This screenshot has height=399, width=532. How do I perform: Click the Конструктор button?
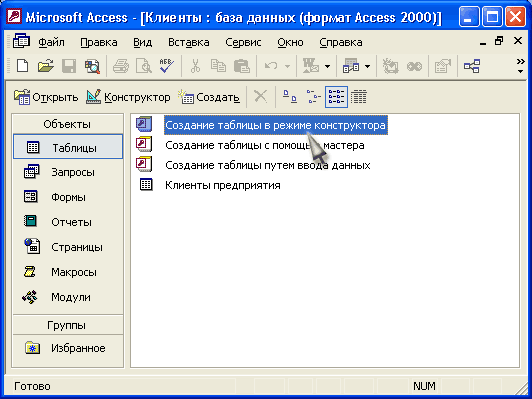(128, 97)
